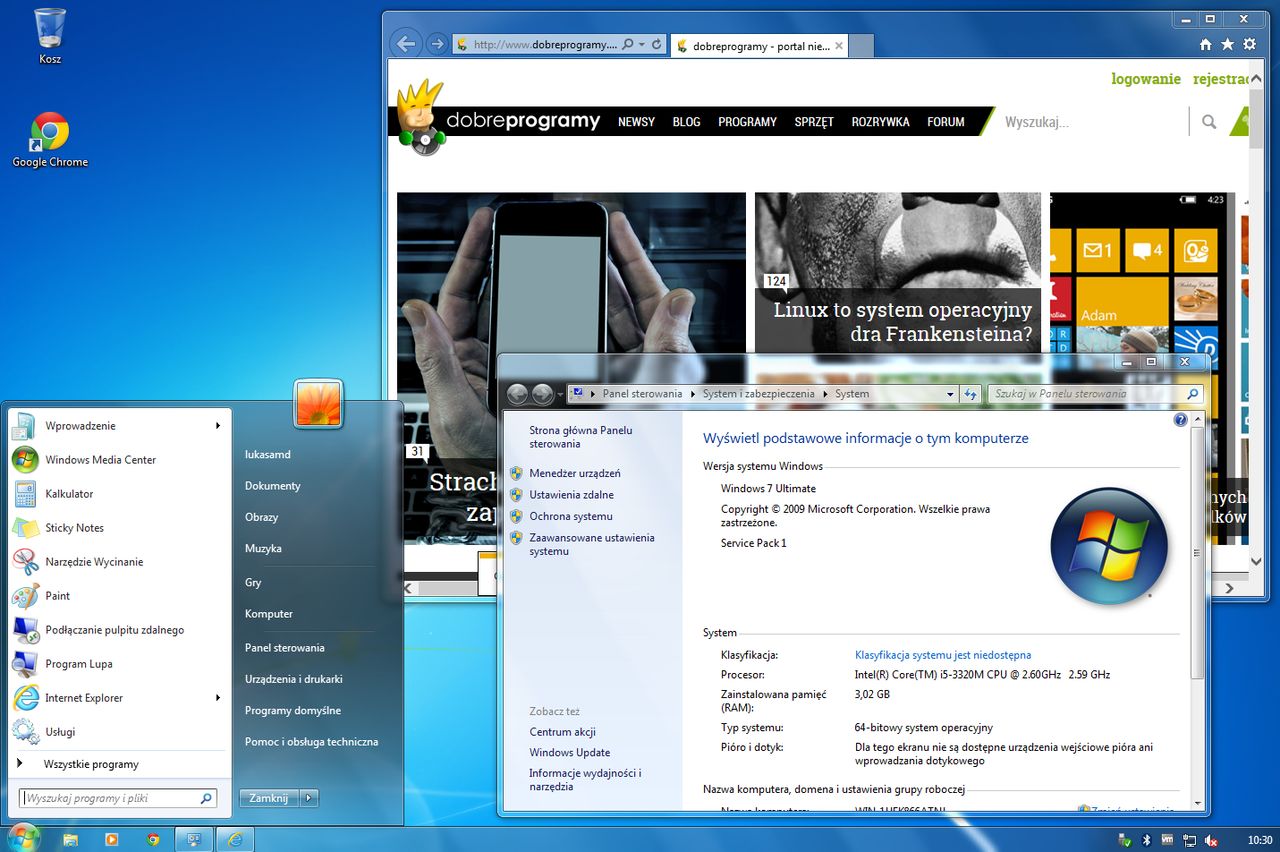Open Ustawienia zdalne in the System window
Viewport: 1280px width, 852px height.
pos(572,495)
